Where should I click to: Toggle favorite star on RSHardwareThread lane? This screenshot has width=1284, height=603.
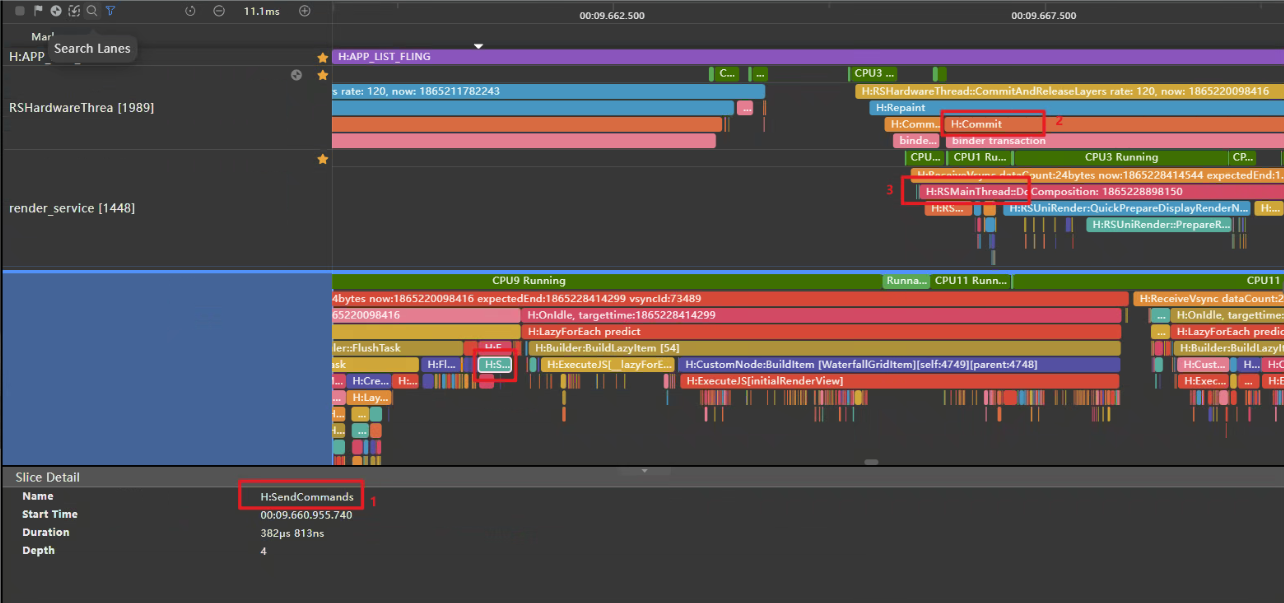pyautogui.click(x=322, y=75)
